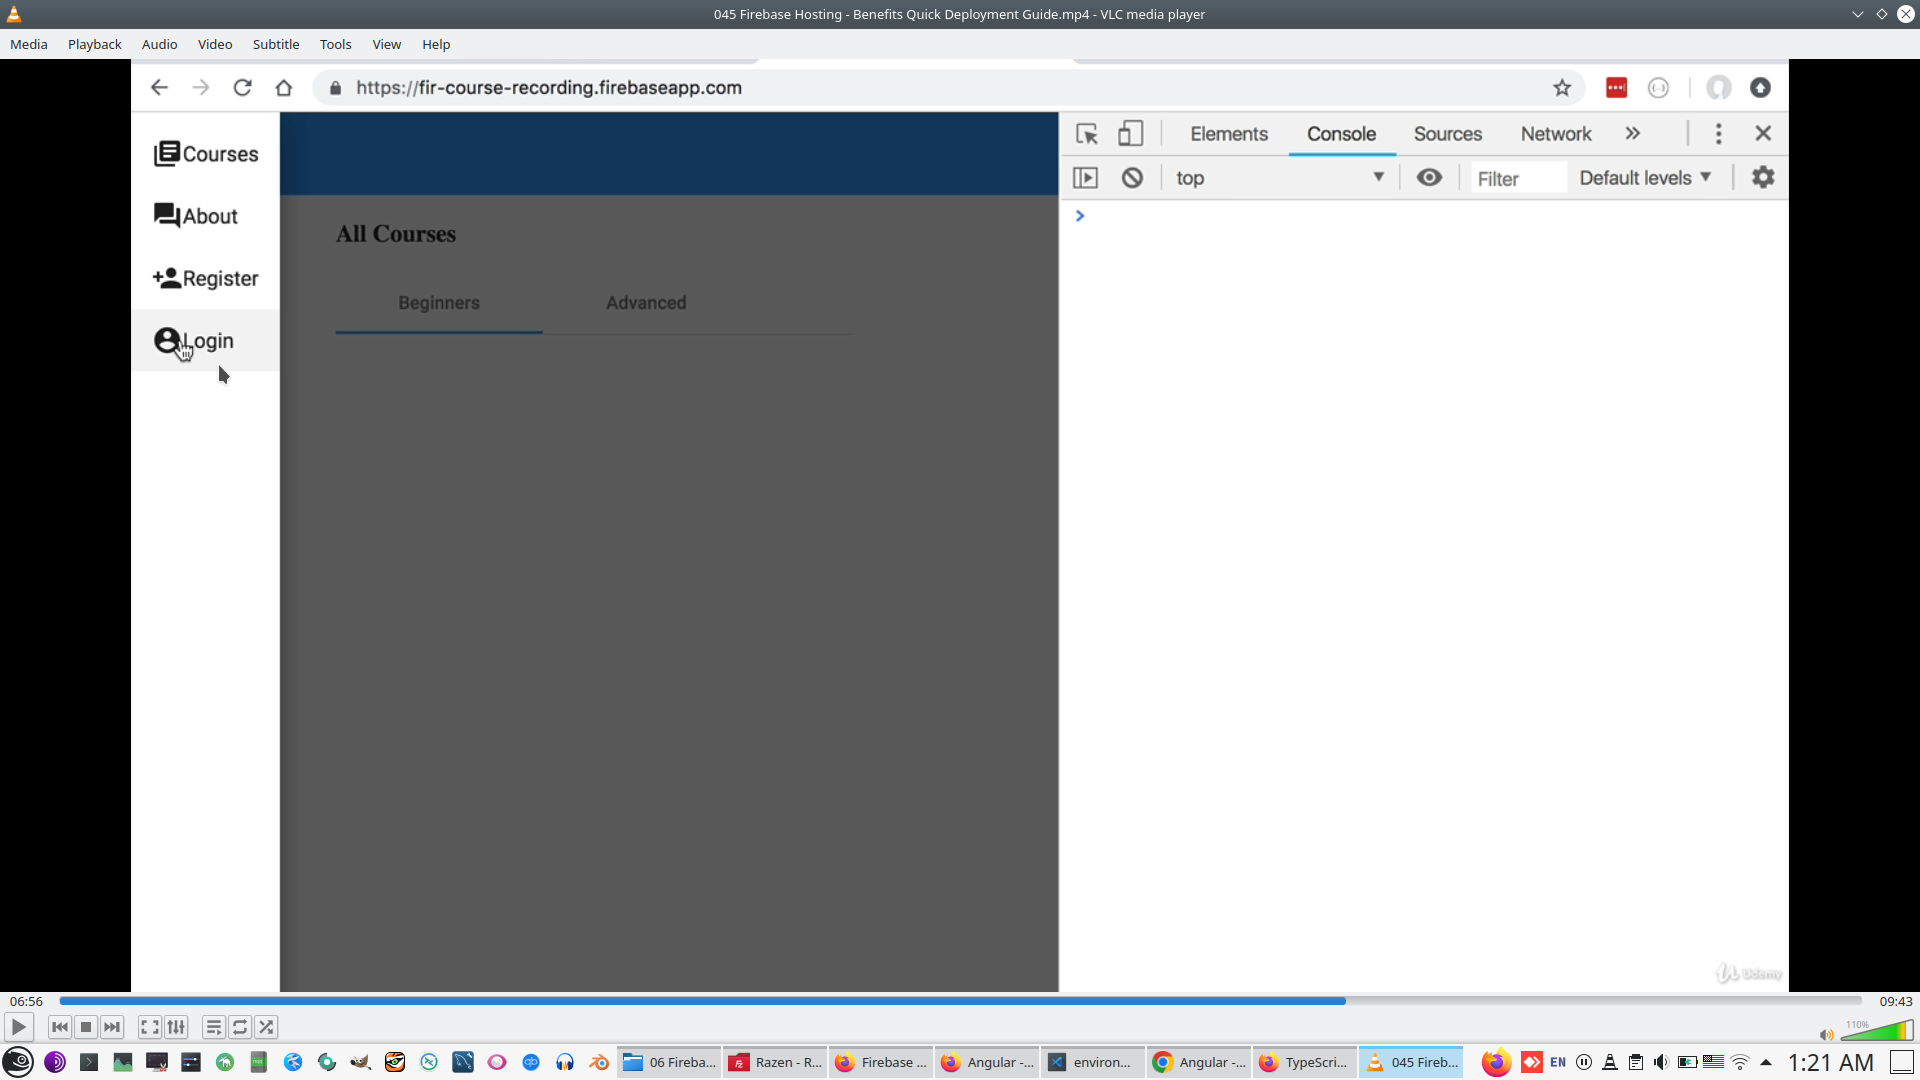The width and height of the screenshot is (1920, 1080).
Task: Skip to the previous media track
Action: [60, 1027]
